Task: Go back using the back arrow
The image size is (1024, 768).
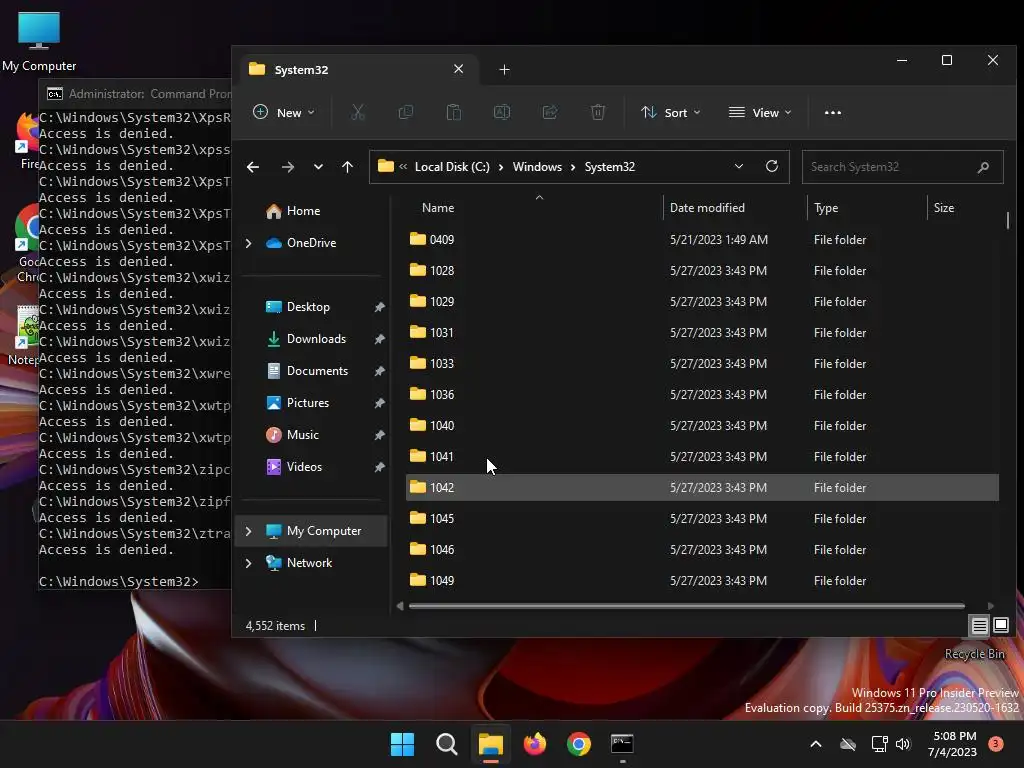Action: (253, 167)
